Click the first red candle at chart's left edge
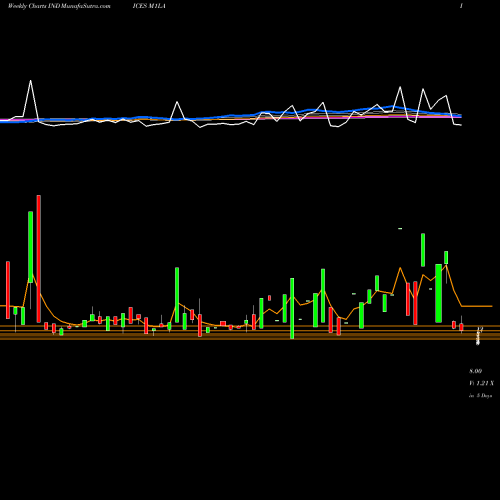Screen dimensions: 500x500 coord(8,290)
